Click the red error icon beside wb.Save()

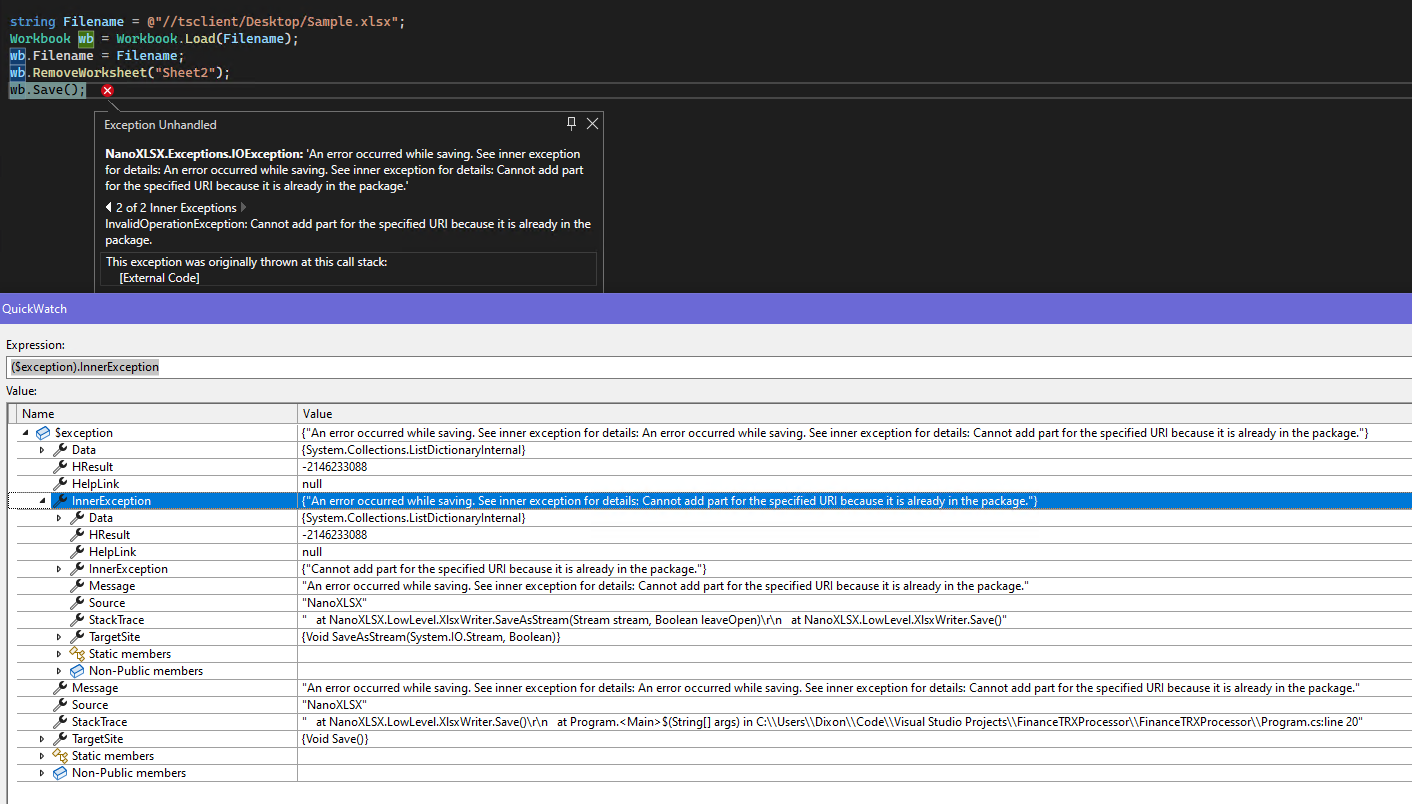[107, 90]
